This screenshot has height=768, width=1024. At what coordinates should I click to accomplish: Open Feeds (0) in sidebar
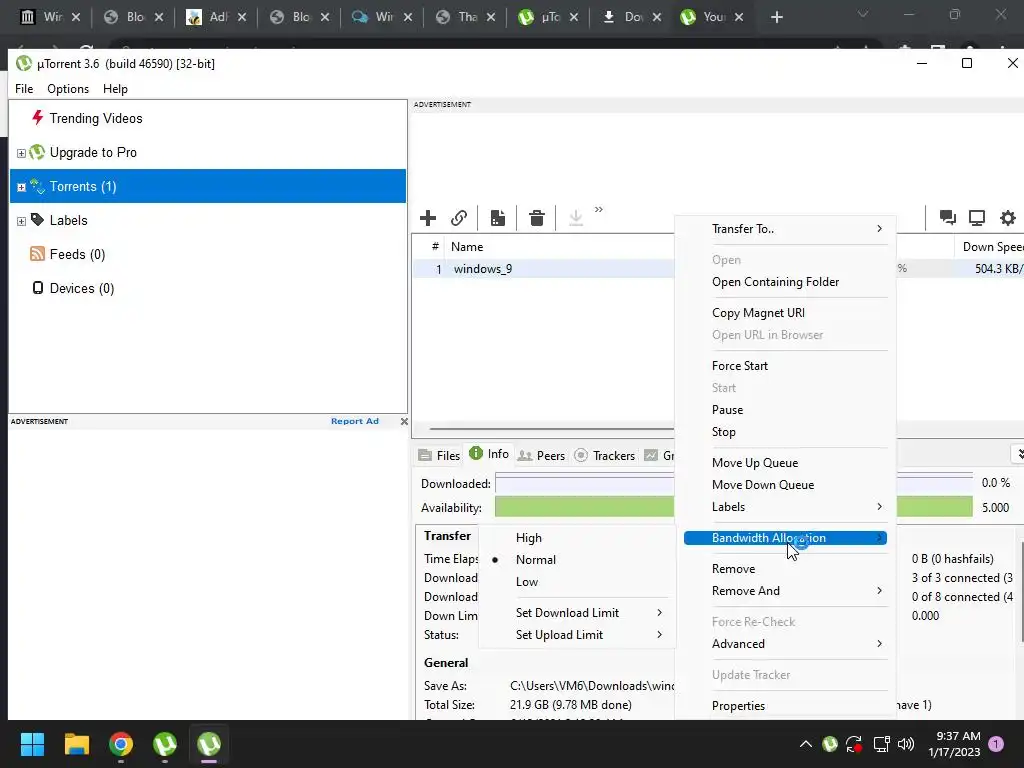point(77,254)
